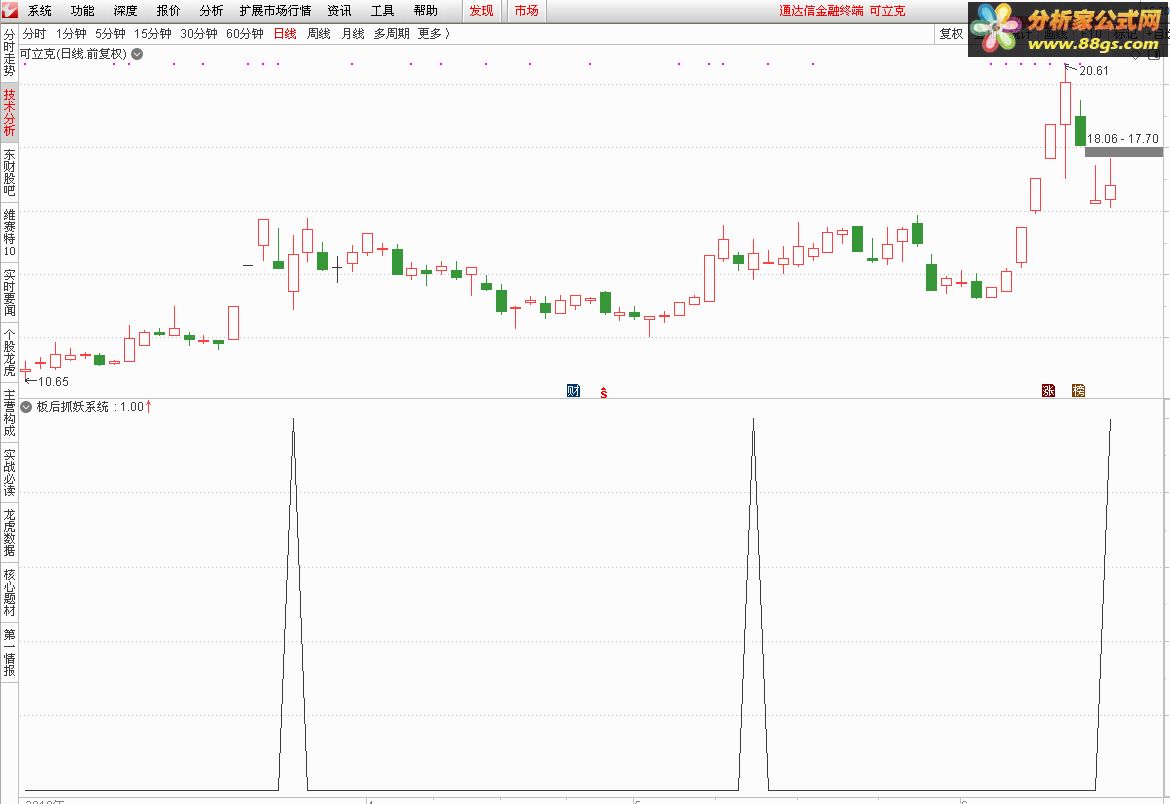
Task: Switch to 60分钟 period
Action: click(x=245, y=34)
